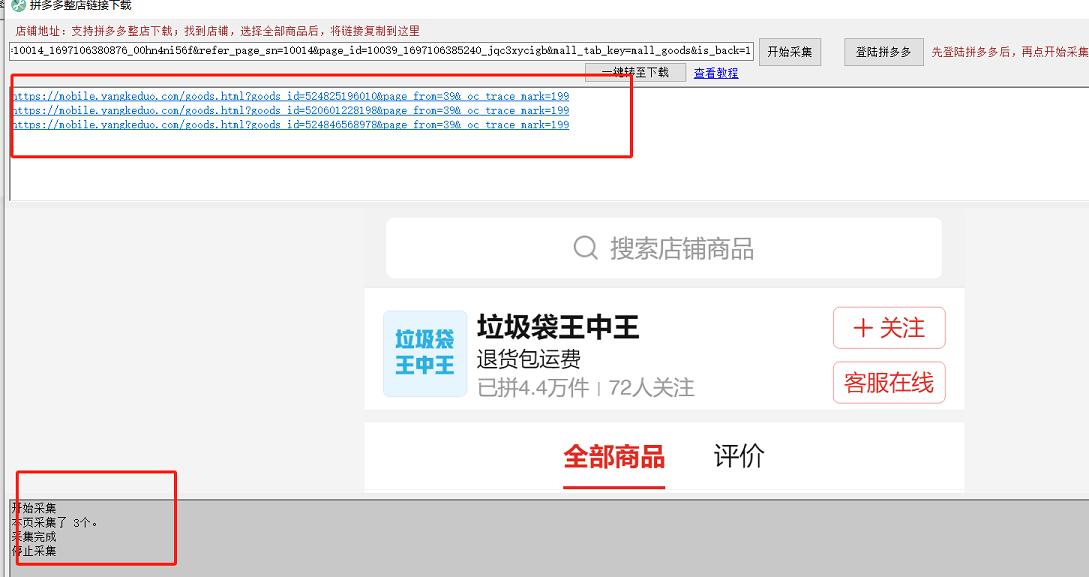This screenshot has height=577, width=1089.
Task: Start collecting with the 开始采集 button
Action: (790, 52)
